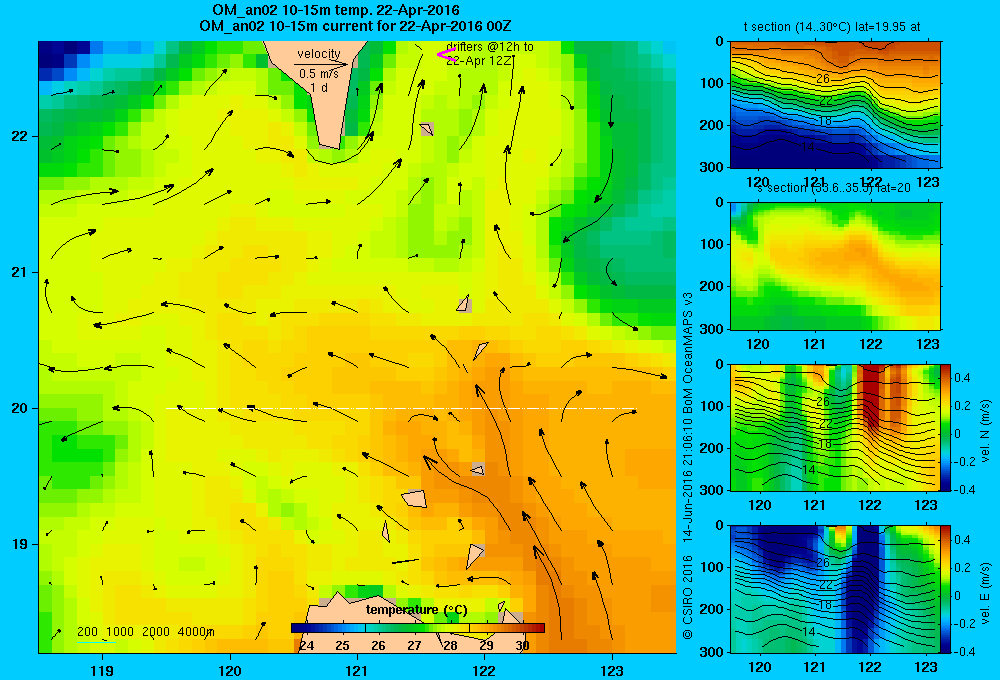Click the 'drifters @12h to' label
This screenshot has width=1000, height=680.
click(490, 47)
